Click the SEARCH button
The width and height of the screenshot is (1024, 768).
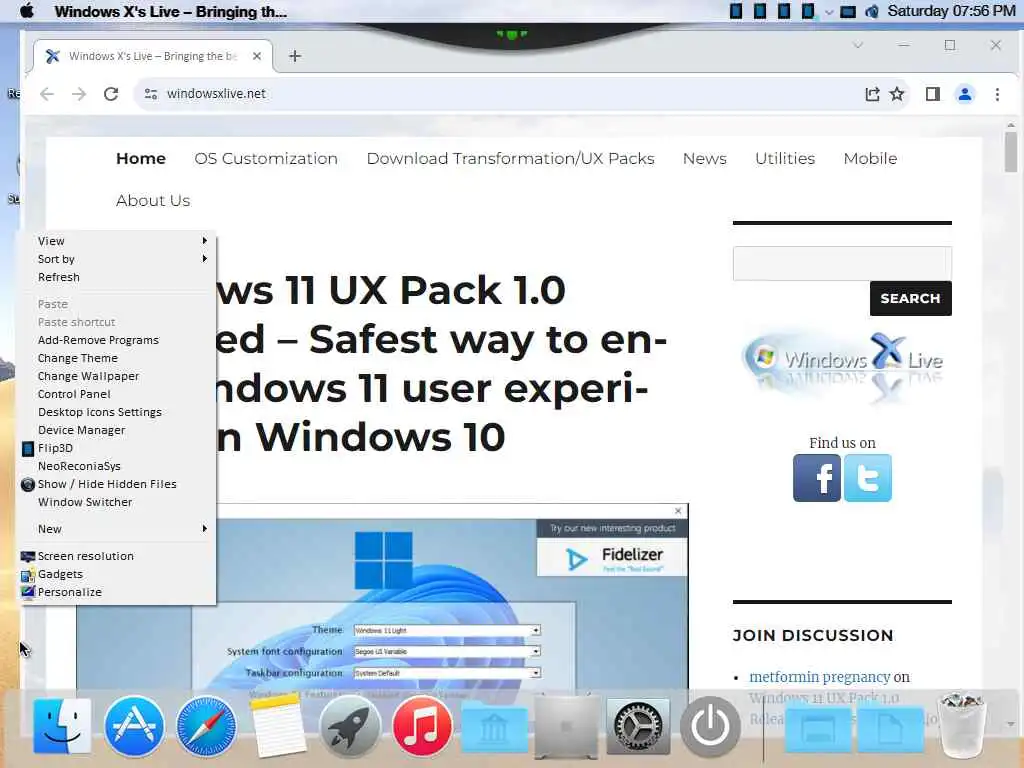tap(910, 298)
